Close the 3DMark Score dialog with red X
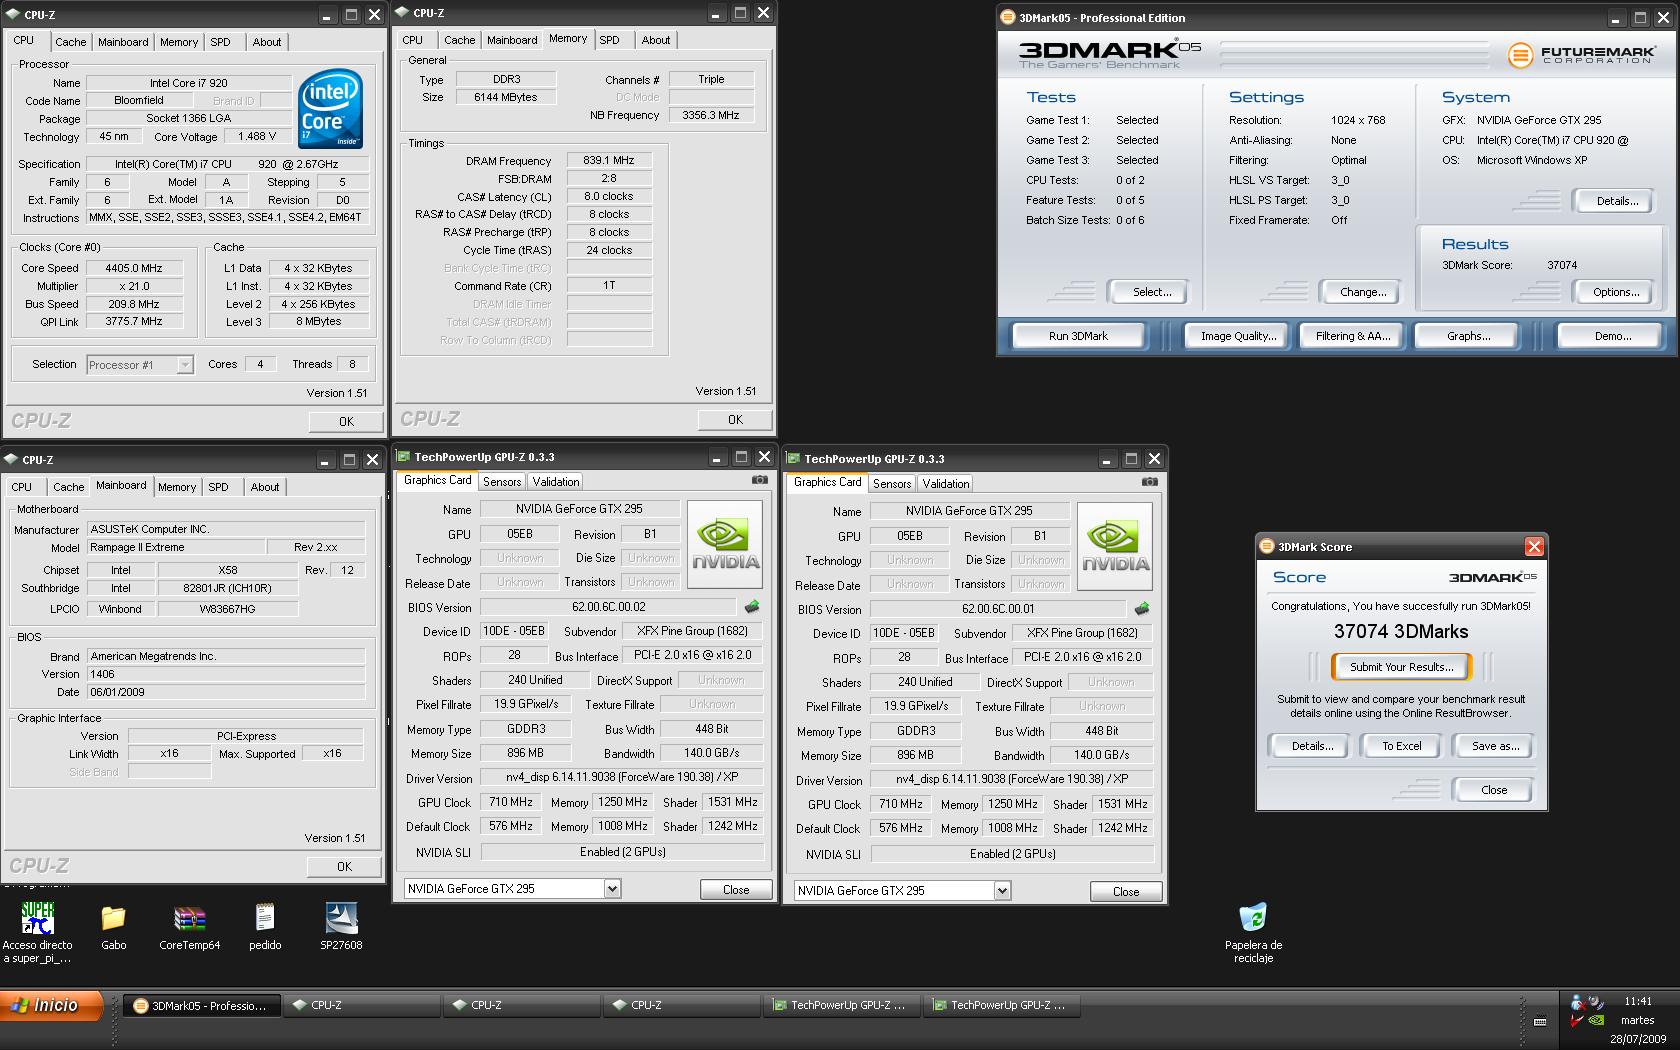 pos(1534,547)
